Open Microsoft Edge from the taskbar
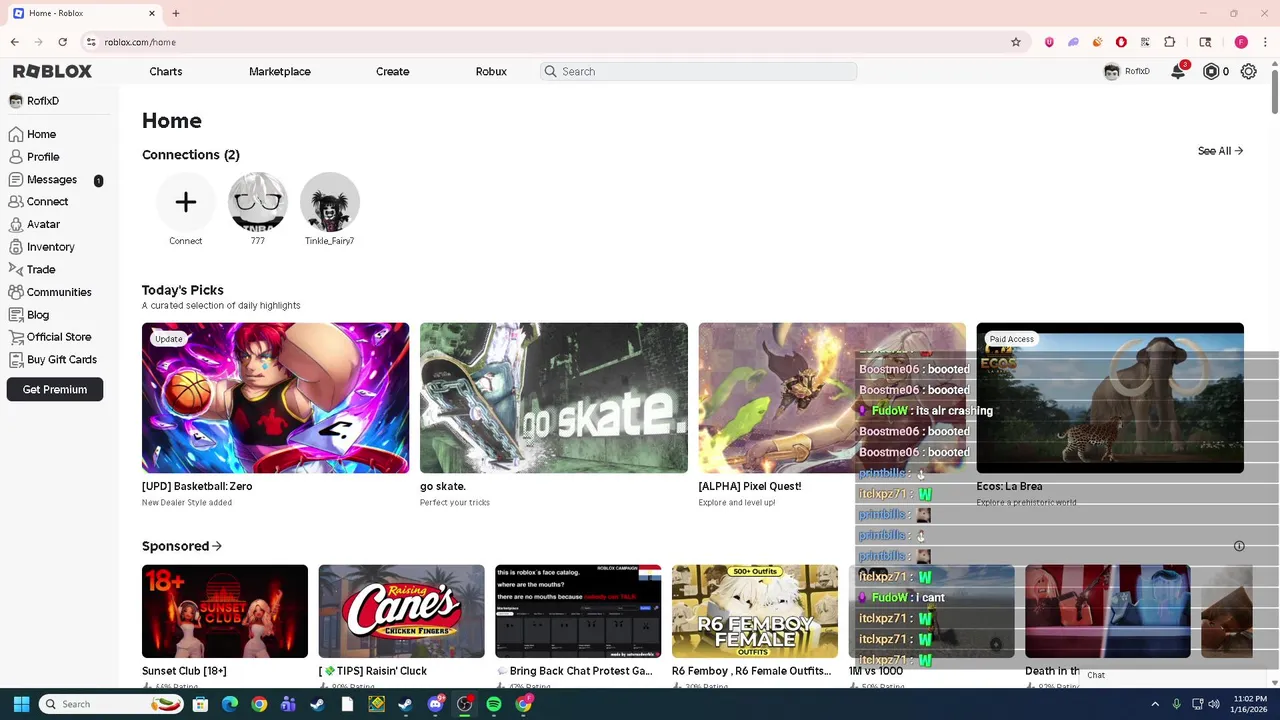Screen dimensions: 1280x720 230,704
